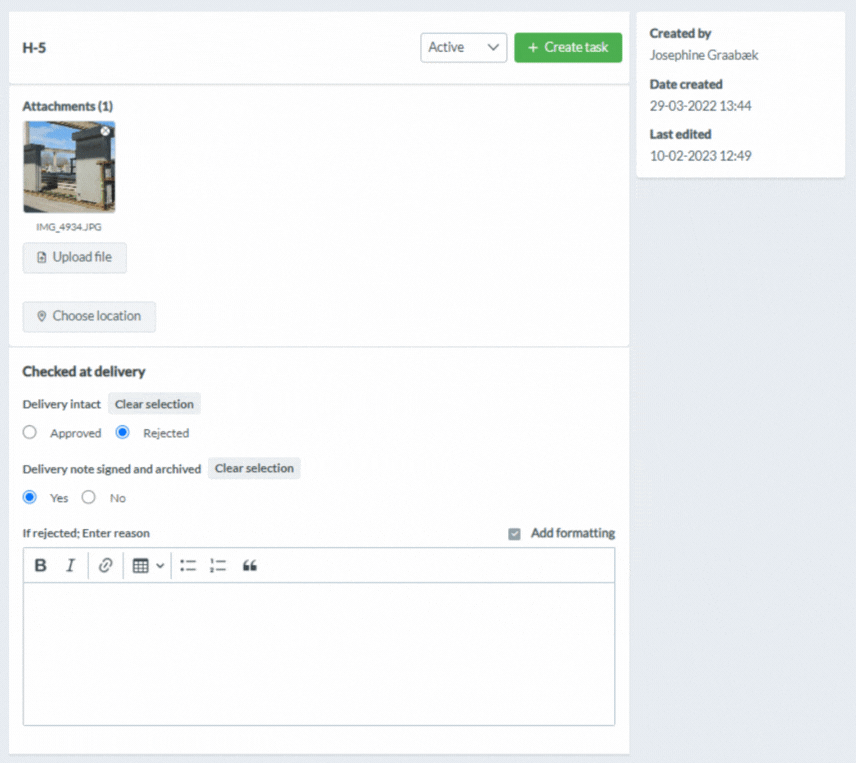Open the Active status dropdown
Screen dimensions: 856x763
coord(463,47)
